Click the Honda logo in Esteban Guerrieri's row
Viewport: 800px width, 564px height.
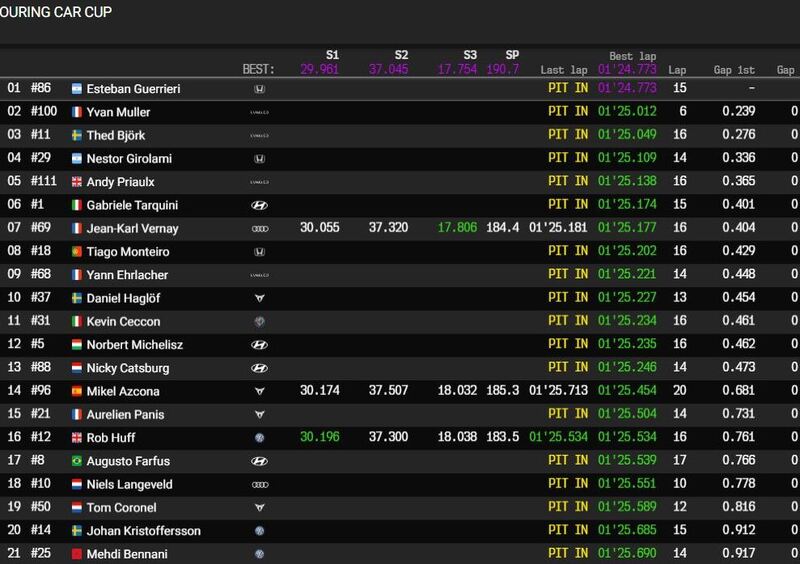click(259, 89)
